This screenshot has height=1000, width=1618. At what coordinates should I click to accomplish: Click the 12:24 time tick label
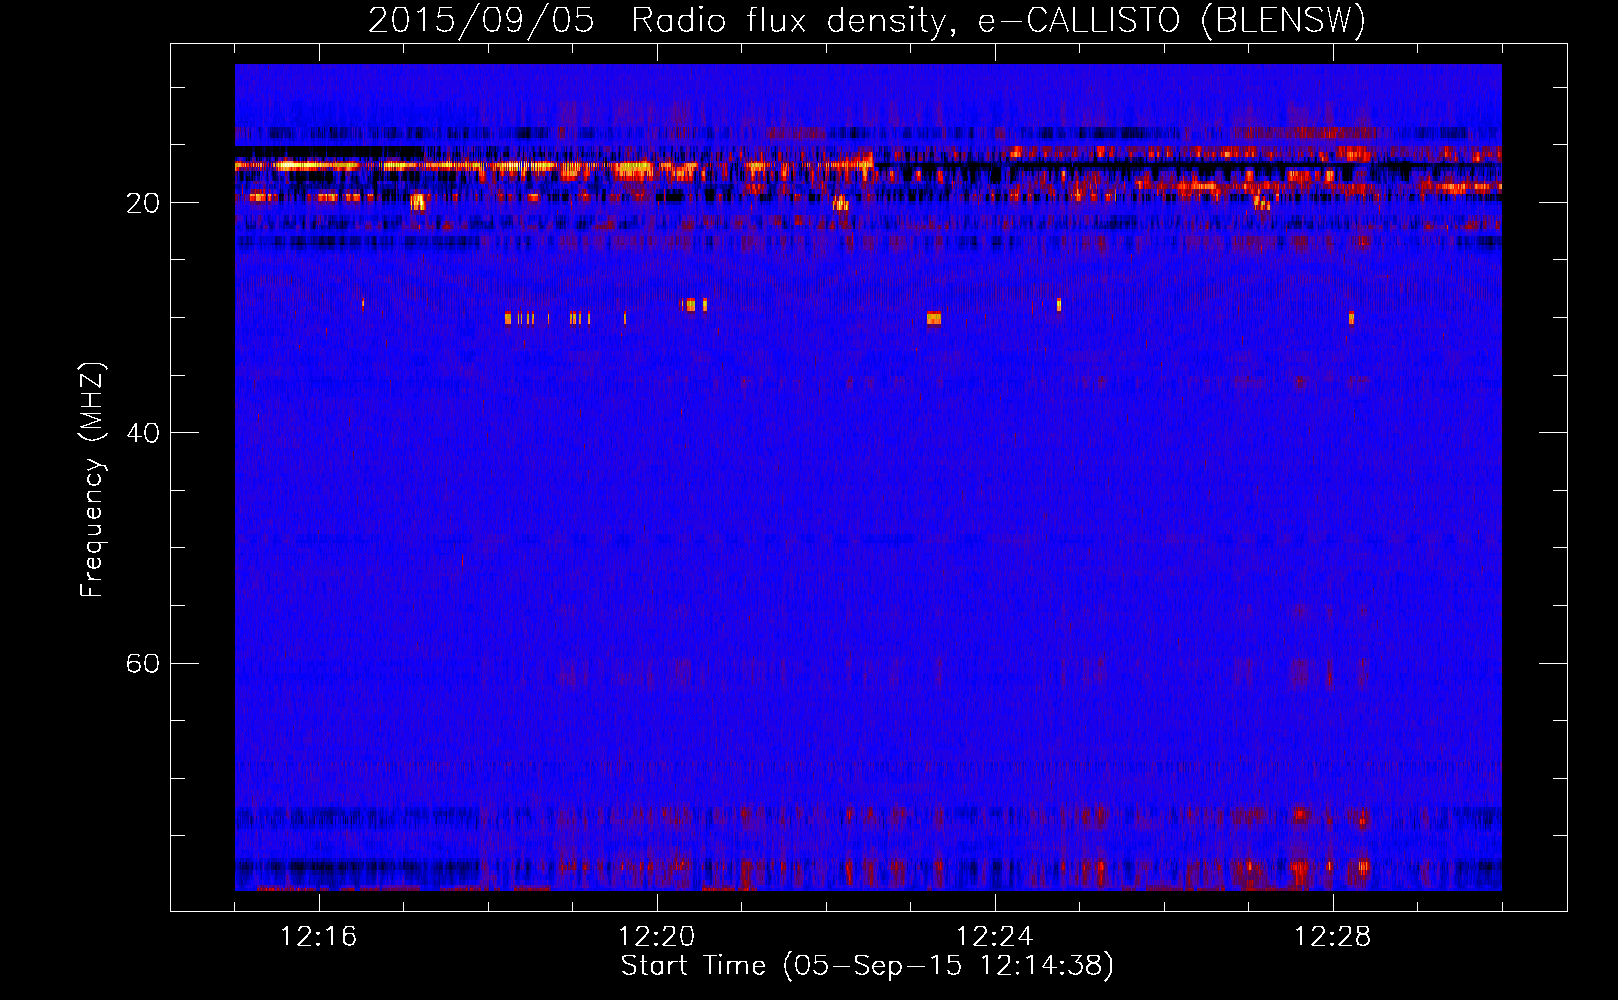pos(995,937)
